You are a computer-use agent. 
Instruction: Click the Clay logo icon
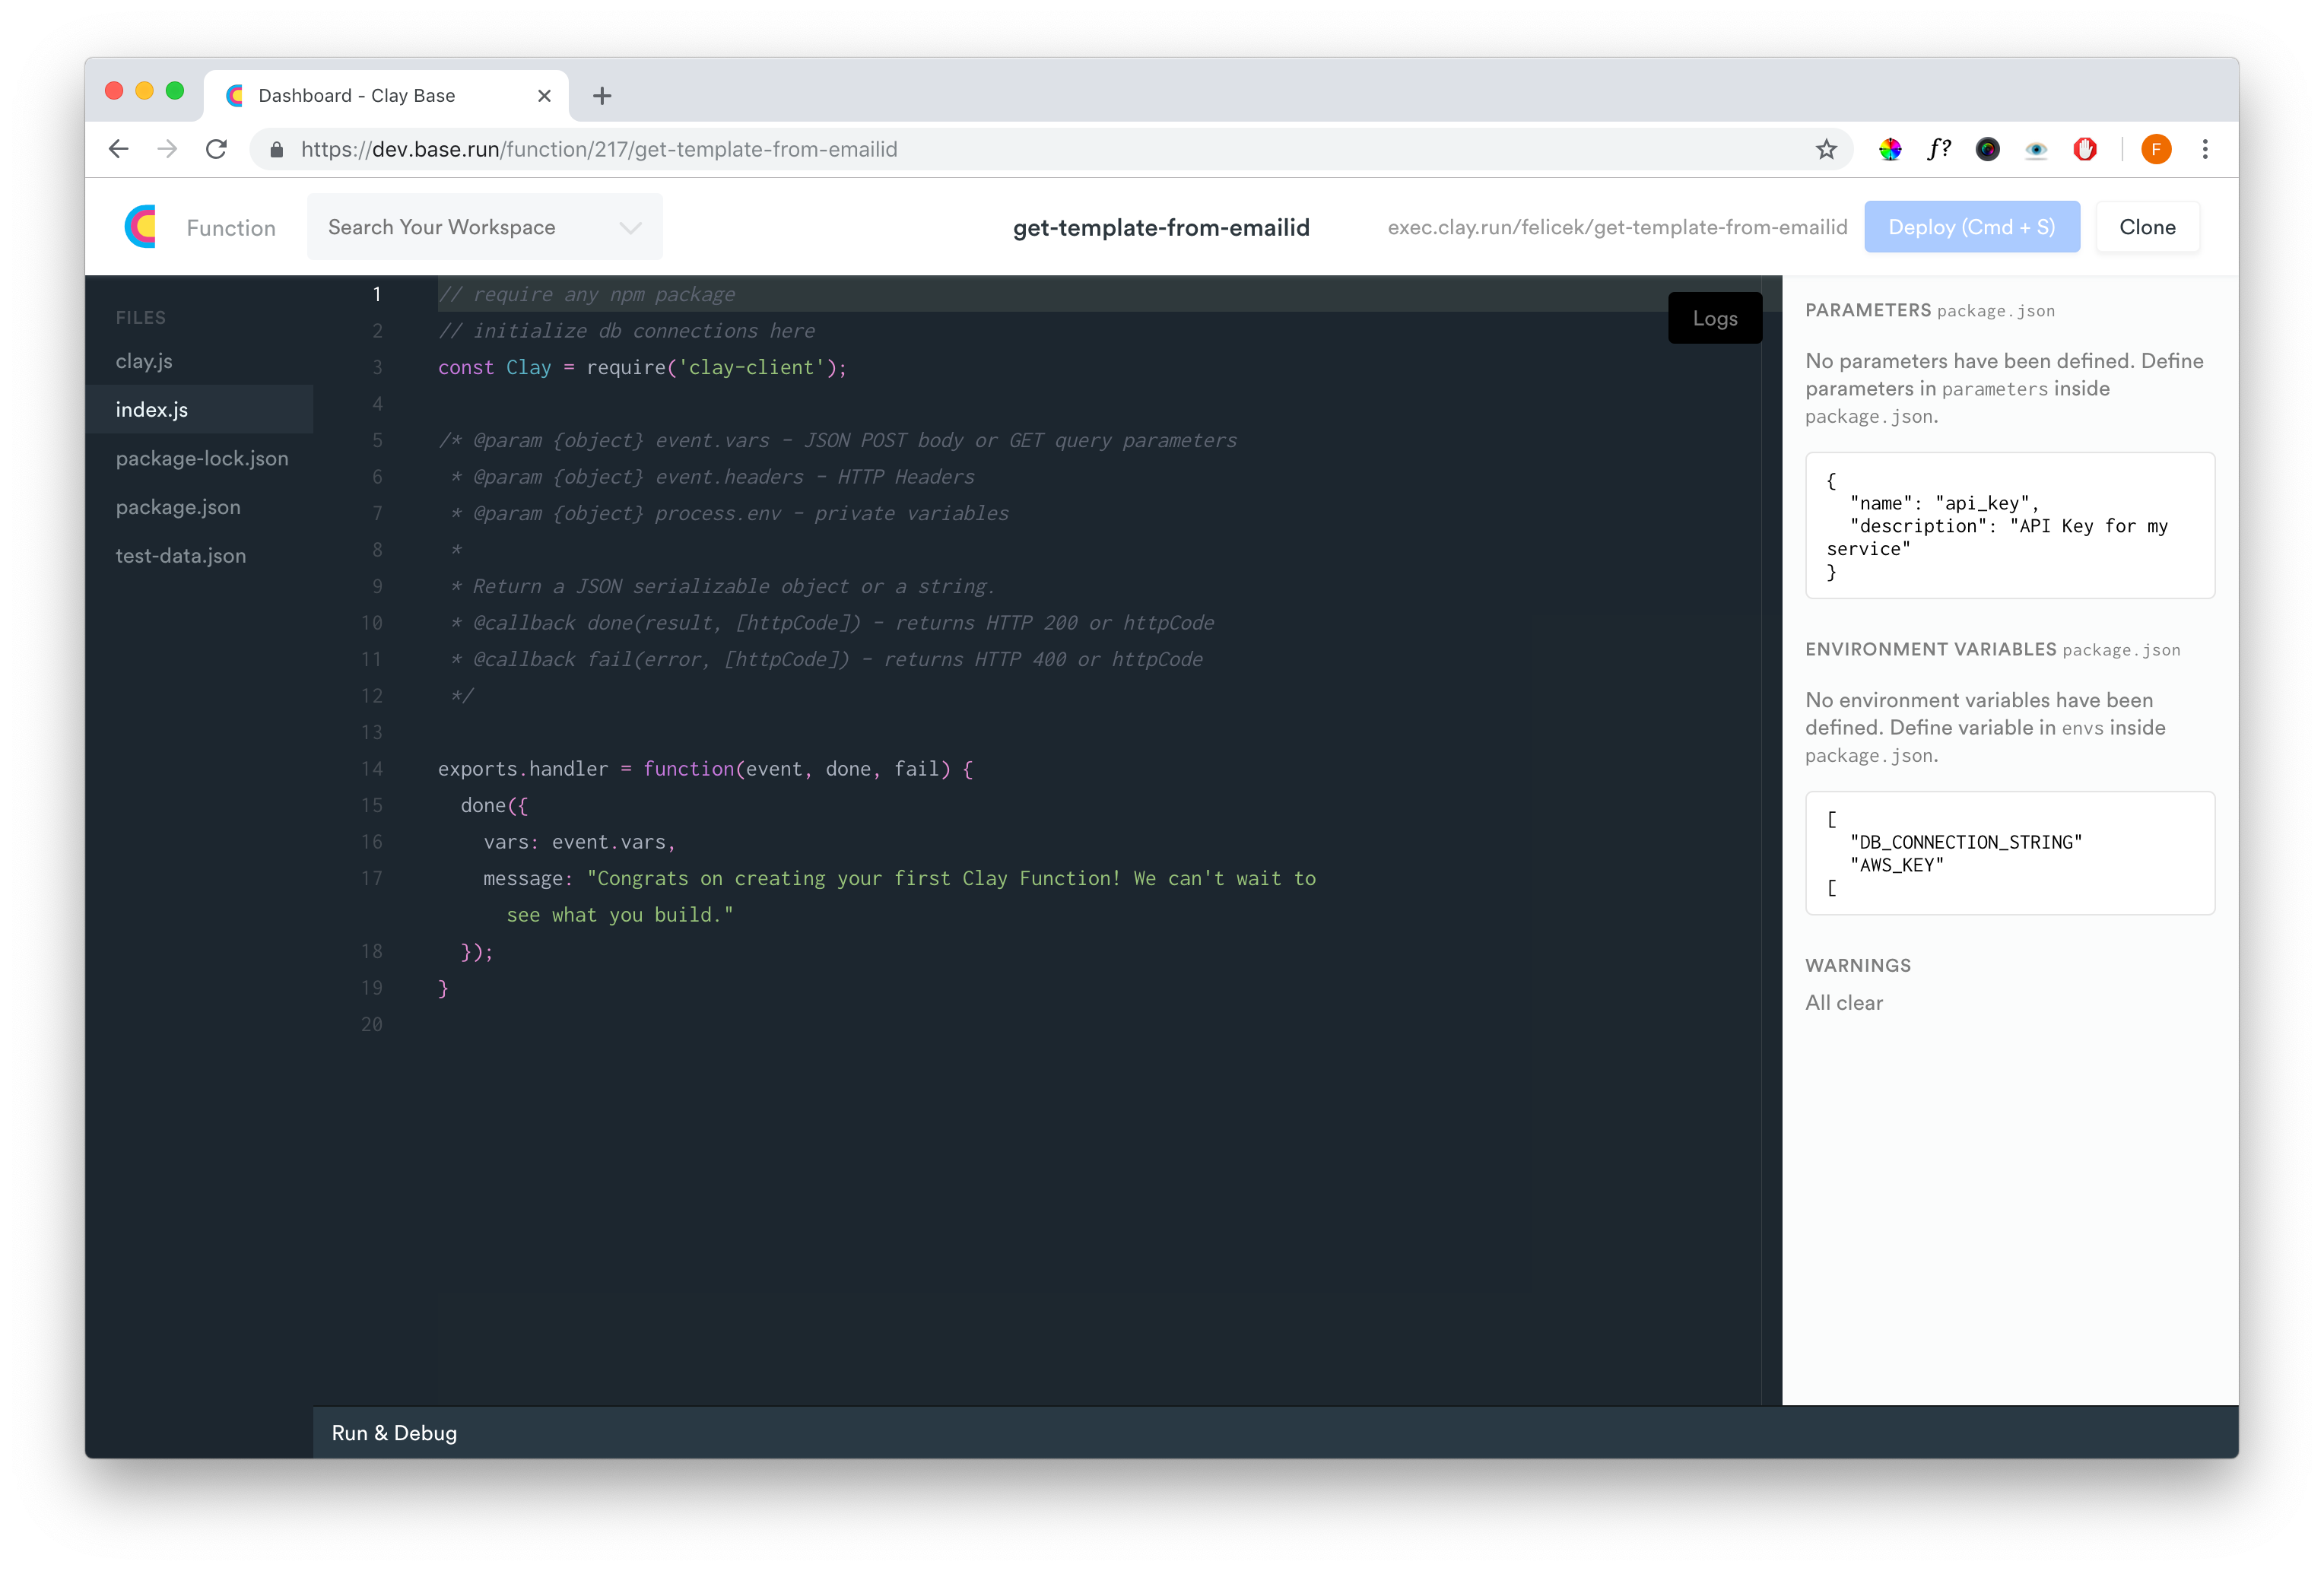141,227
